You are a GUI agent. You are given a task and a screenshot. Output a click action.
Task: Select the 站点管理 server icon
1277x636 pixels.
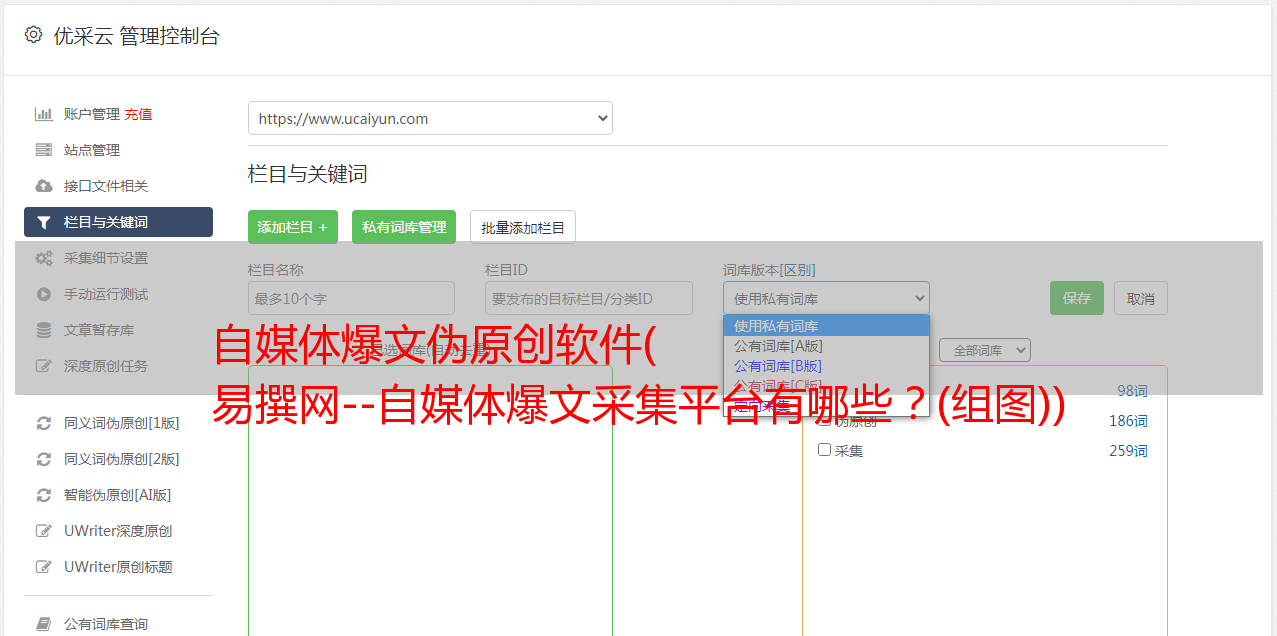click(x=44, y=150)
